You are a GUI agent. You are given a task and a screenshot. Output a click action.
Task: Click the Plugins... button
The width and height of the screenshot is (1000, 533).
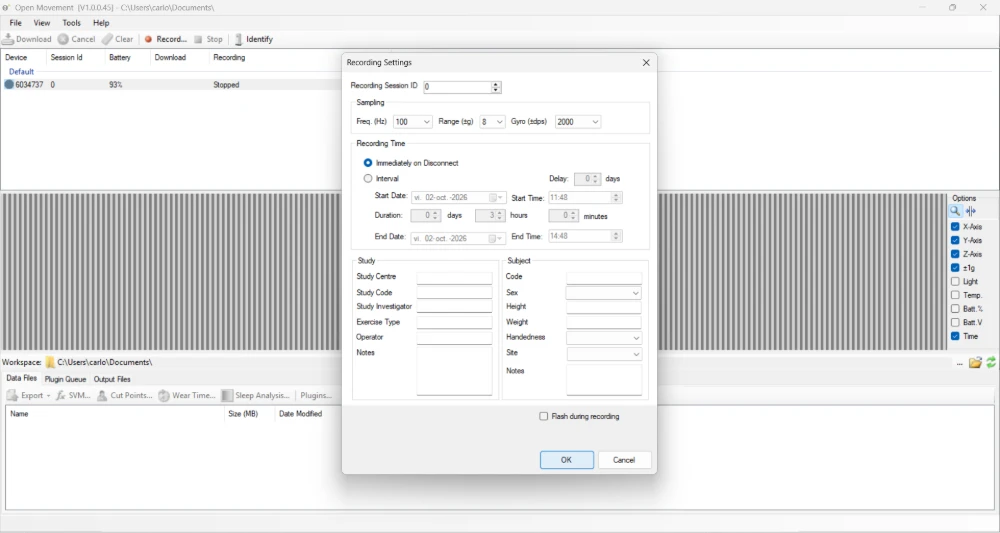pyautogui.click(x=316, y=395)
